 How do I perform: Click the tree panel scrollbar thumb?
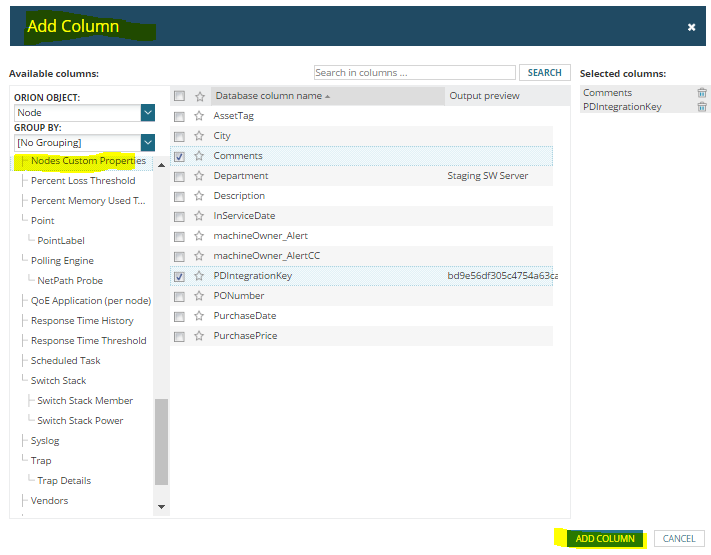tap(161, 442)
